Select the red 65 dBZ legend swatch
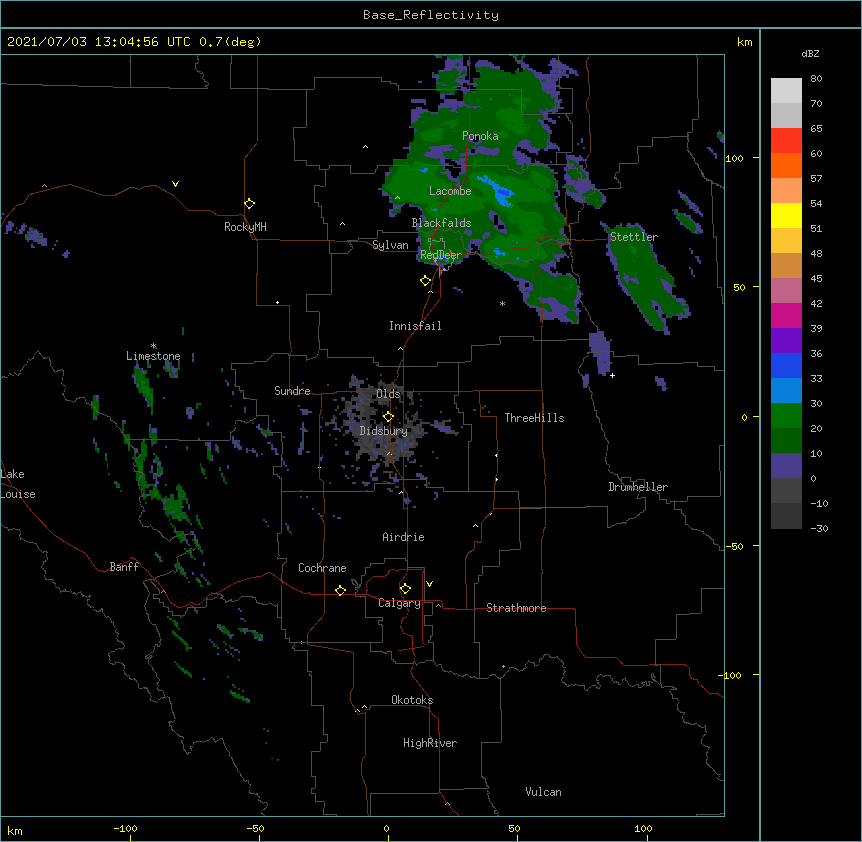Screen dimensions: 862x842 click(x=786, y=141)
